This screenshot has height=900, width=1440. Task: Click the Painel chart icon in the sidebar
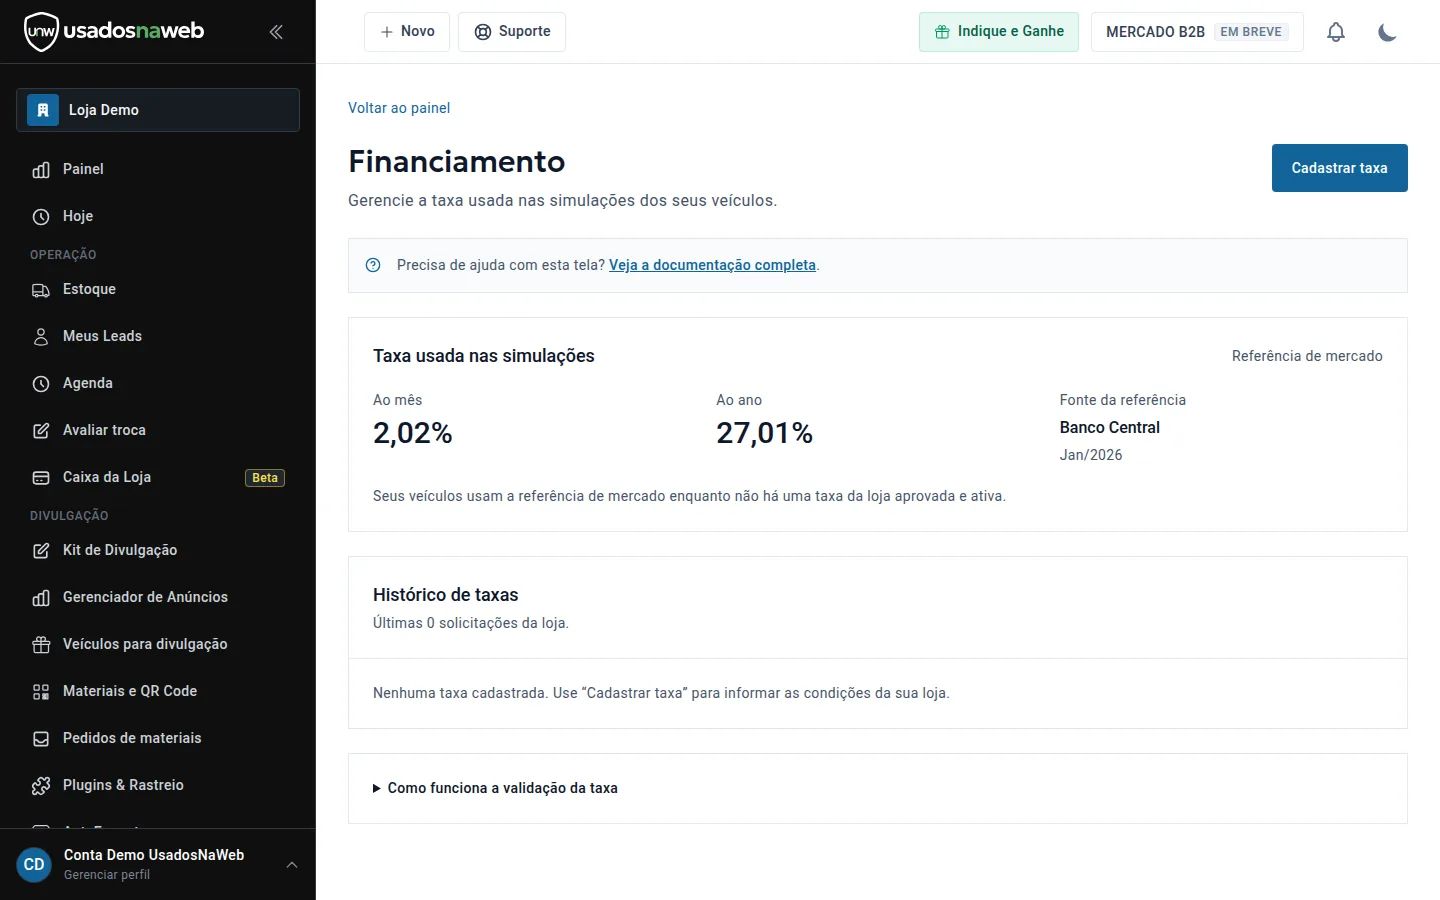pyautogui.click(x=41, y=170)
